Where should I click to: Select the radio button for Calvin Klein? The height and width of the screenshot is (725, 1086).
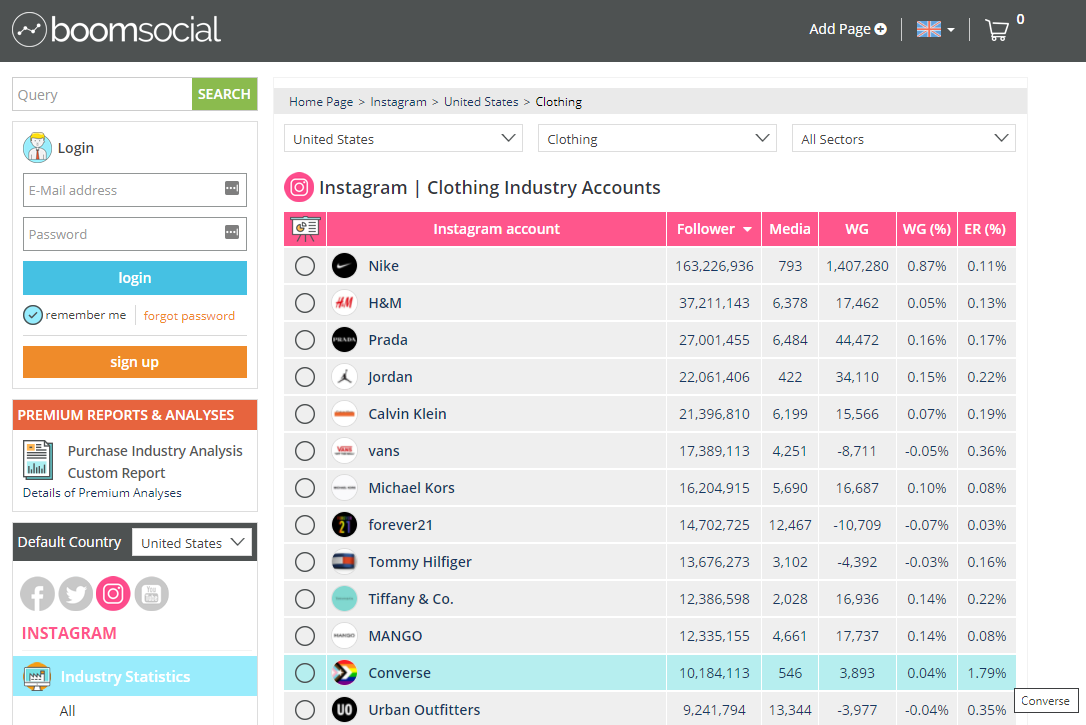coord(305,414)
